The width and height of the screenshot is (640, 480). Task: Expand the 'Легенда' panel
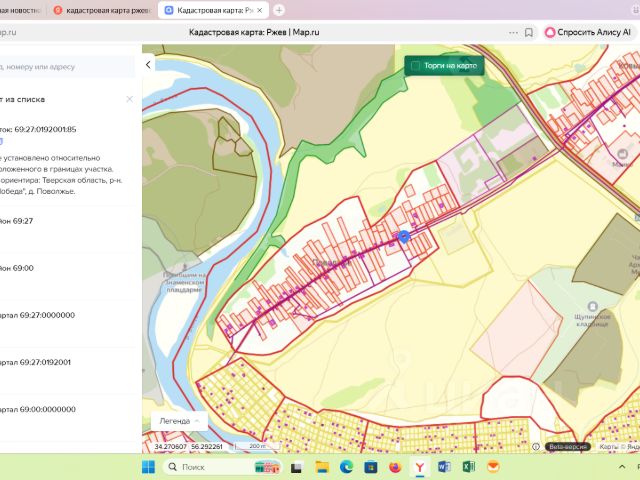pos(179,421)
